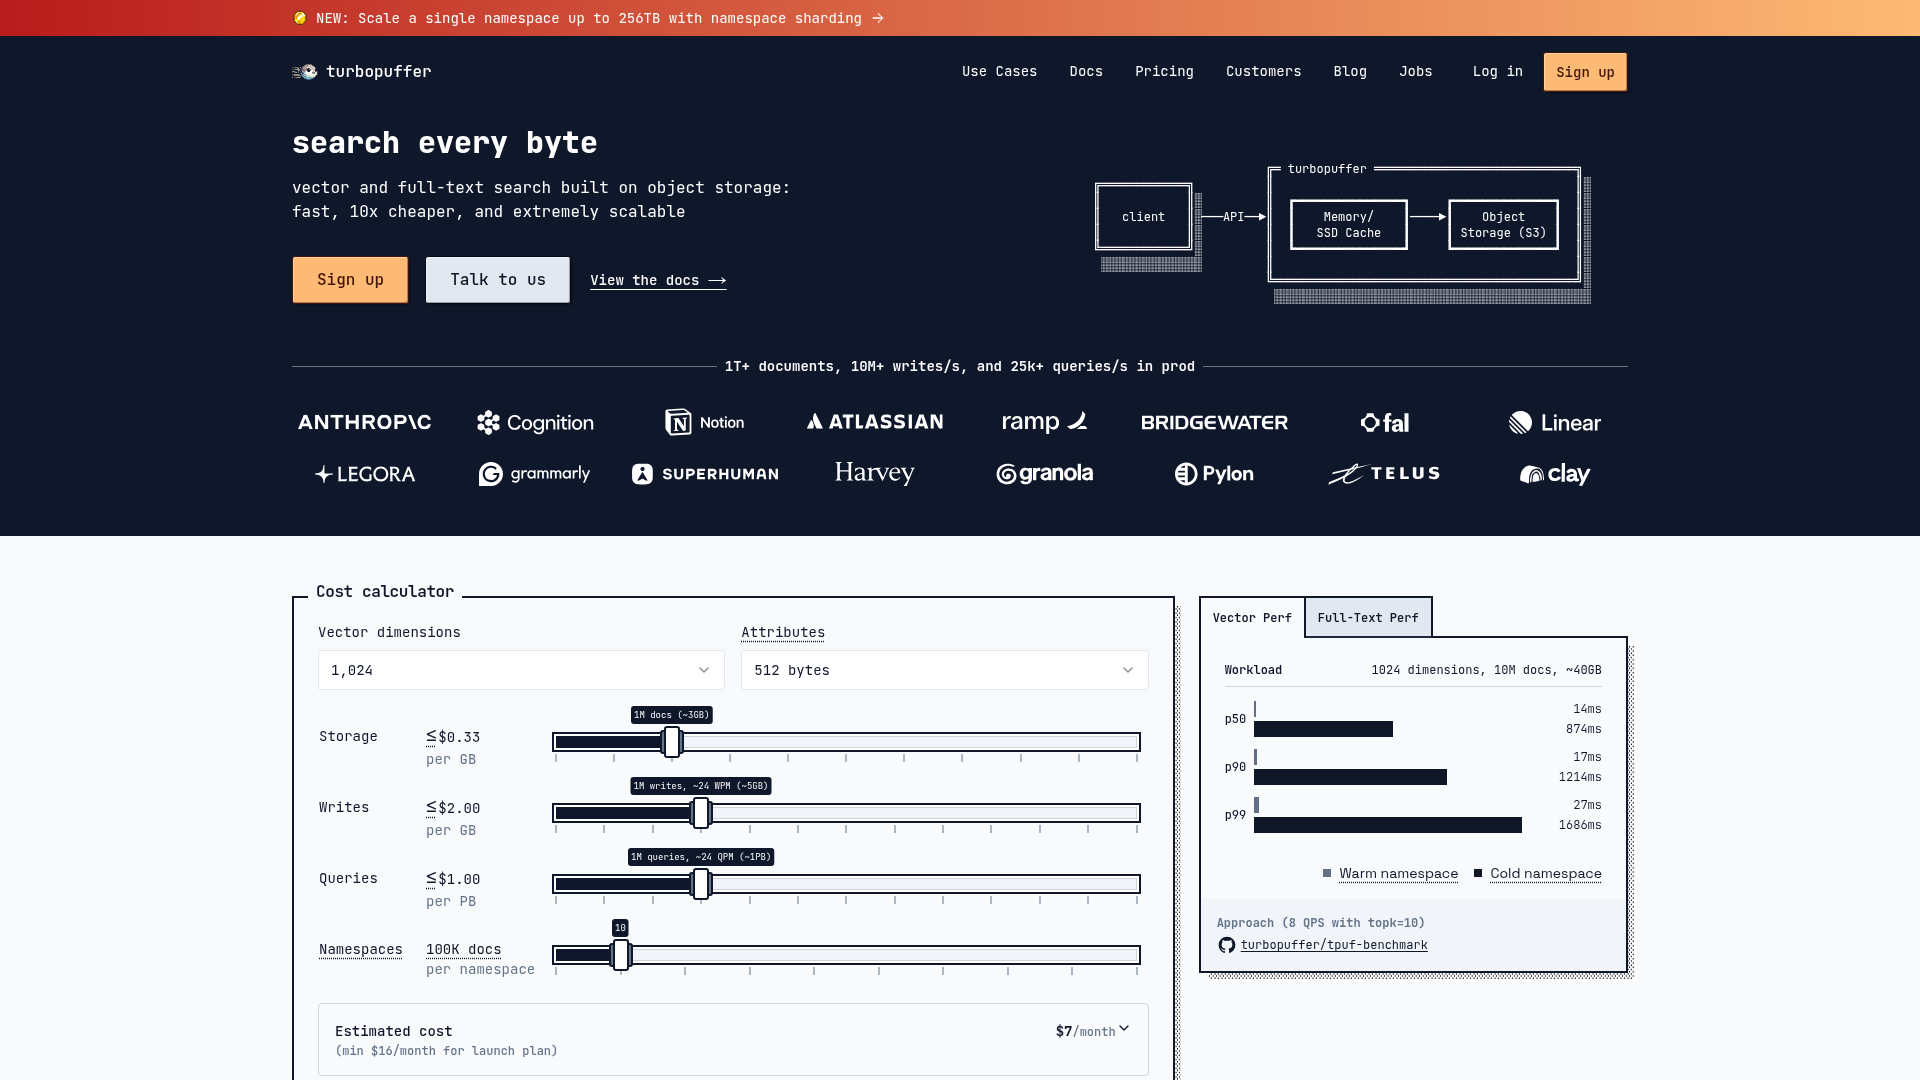
Task: Click the Legora logo
Action: click(365, 474)
